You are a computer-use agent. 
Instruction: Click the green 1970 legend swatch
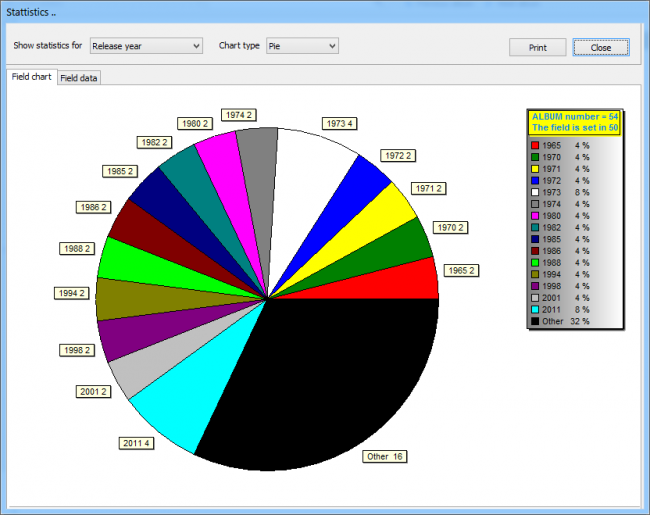[535, 157]
